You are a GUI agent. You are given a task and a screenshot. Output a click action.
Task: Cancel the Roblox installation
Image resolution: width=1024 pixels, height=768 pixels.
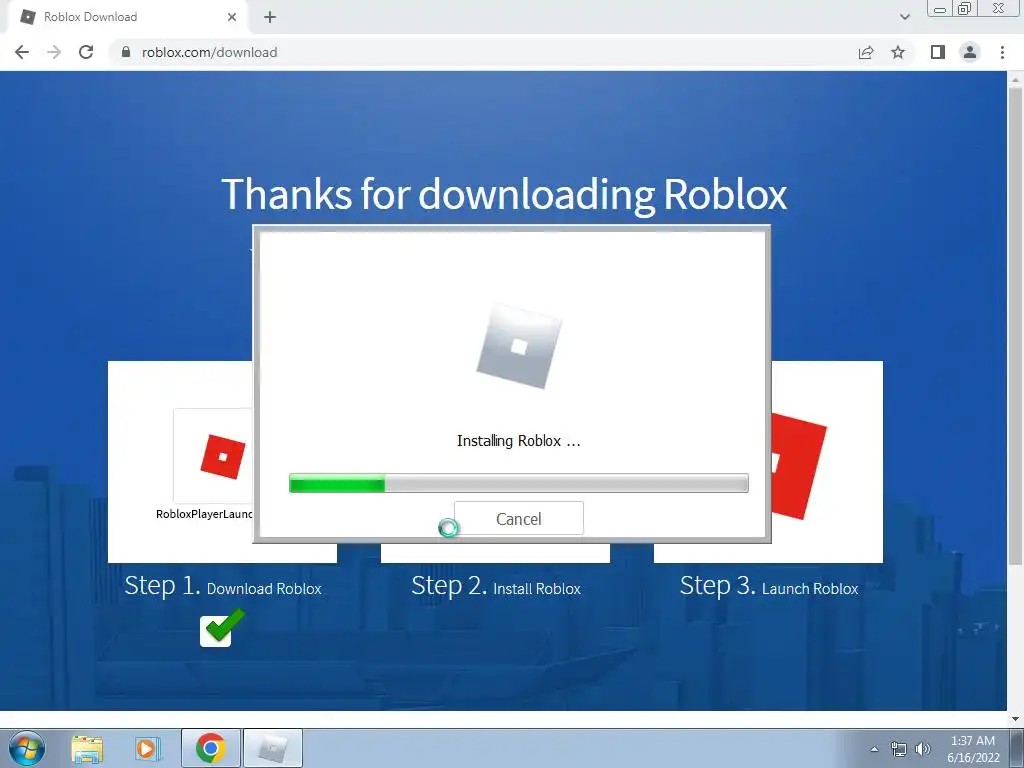[519, 519]
